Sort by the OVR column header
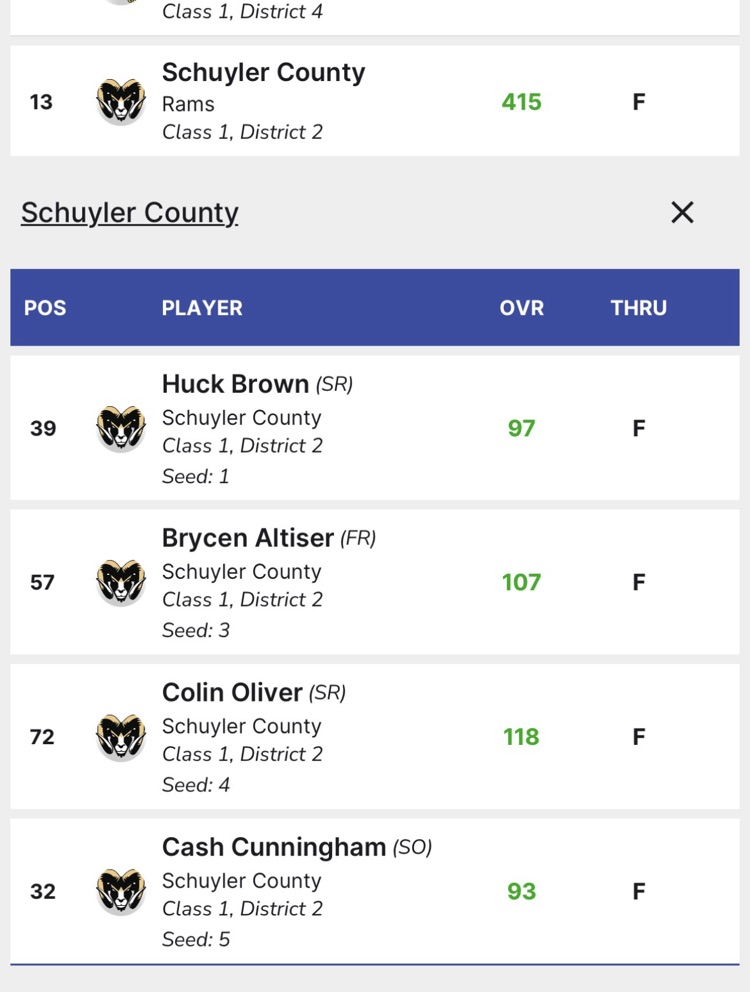The width and height of the screenshot is (750, 992). 522,308
